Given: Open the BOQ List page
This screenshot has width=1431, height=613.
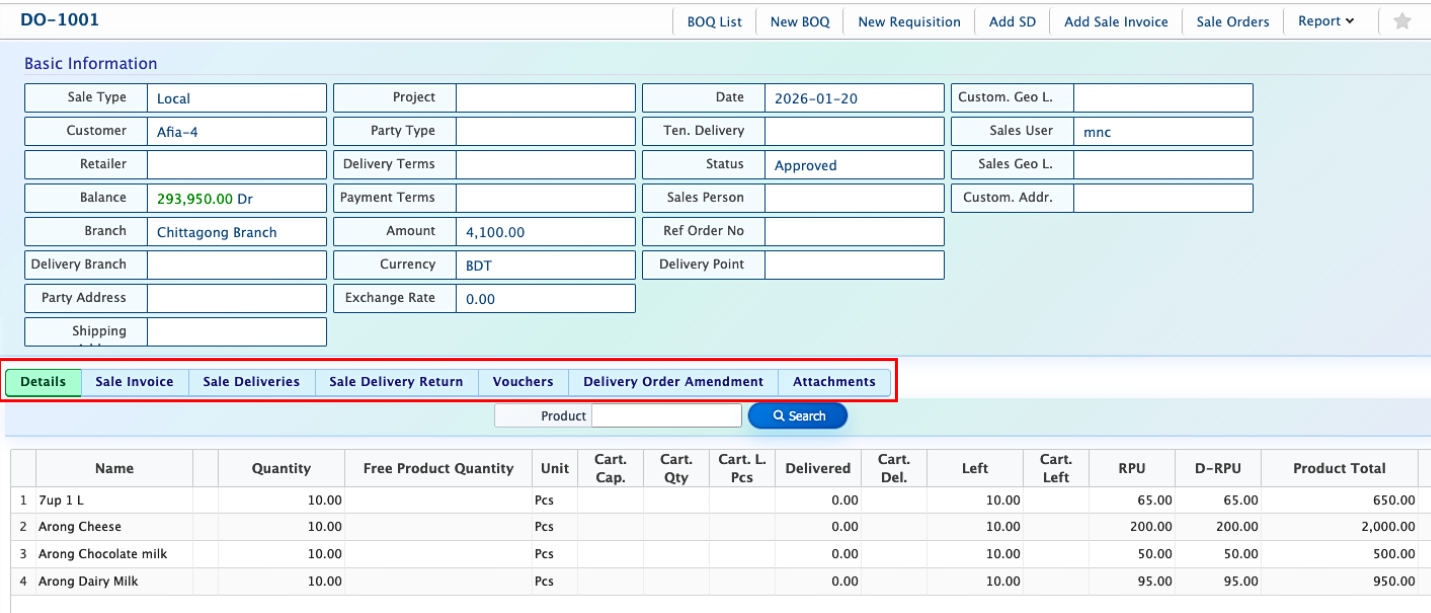Looking at the screenshot, I should coord(714,22).
